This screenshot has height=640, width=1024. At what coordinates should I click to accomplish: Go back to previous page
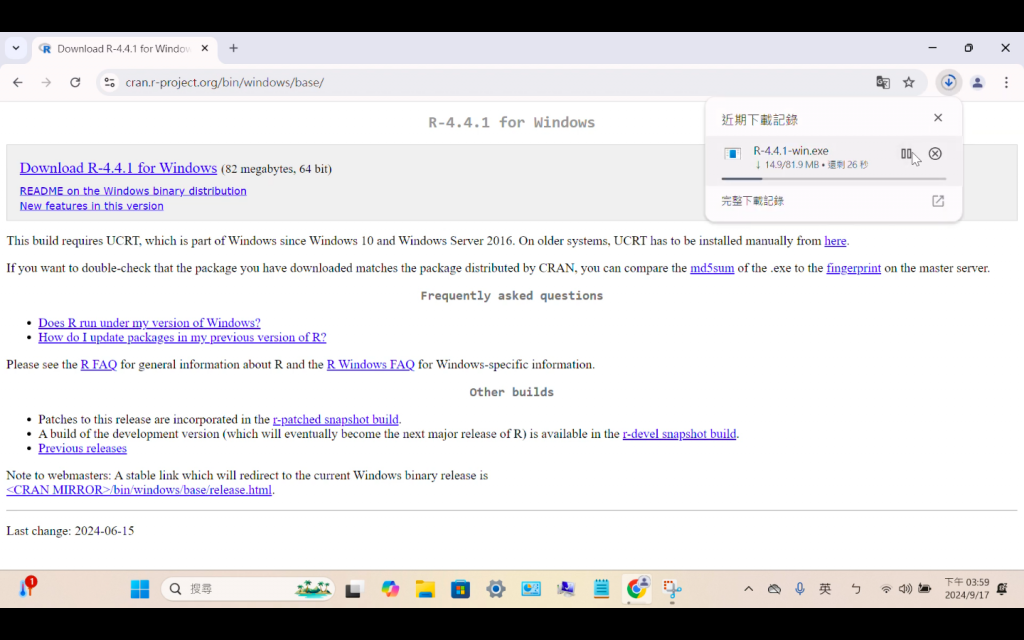tap(18, 82)
